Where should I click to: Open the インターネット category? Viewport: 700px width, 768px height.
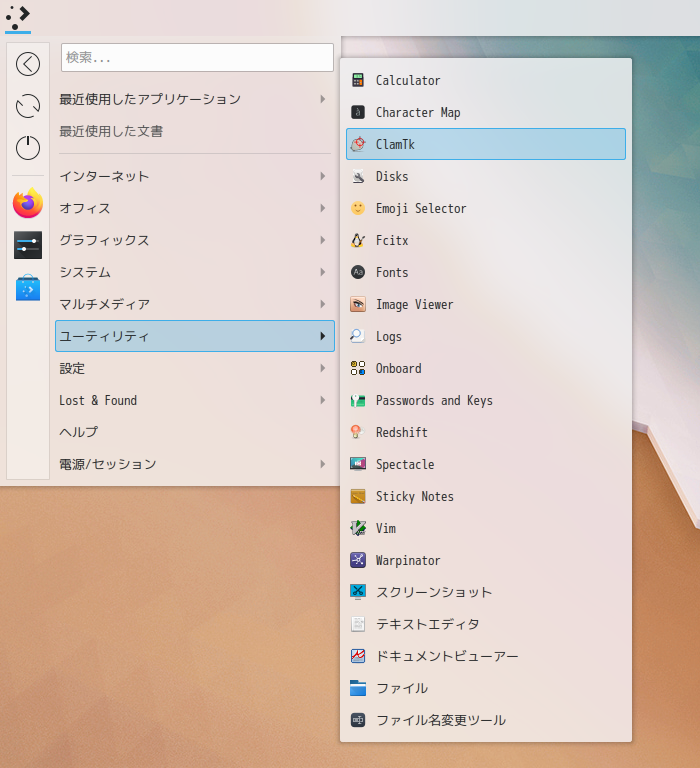coord(195,176)
